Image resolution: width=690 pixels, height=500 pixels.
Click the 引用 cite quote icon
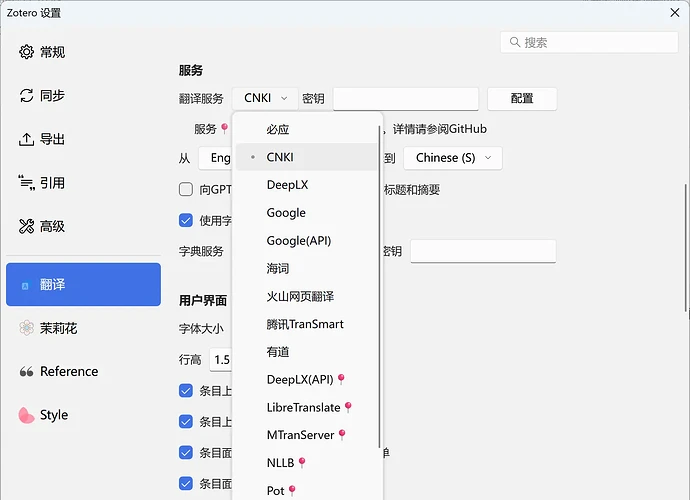pos(26,183)
